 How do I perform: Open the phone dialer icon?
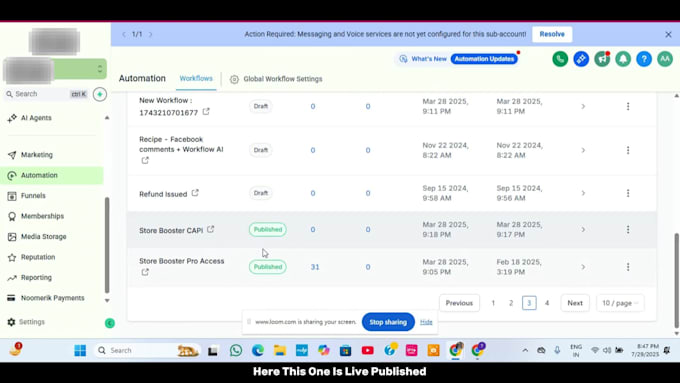tap(560, 59)
